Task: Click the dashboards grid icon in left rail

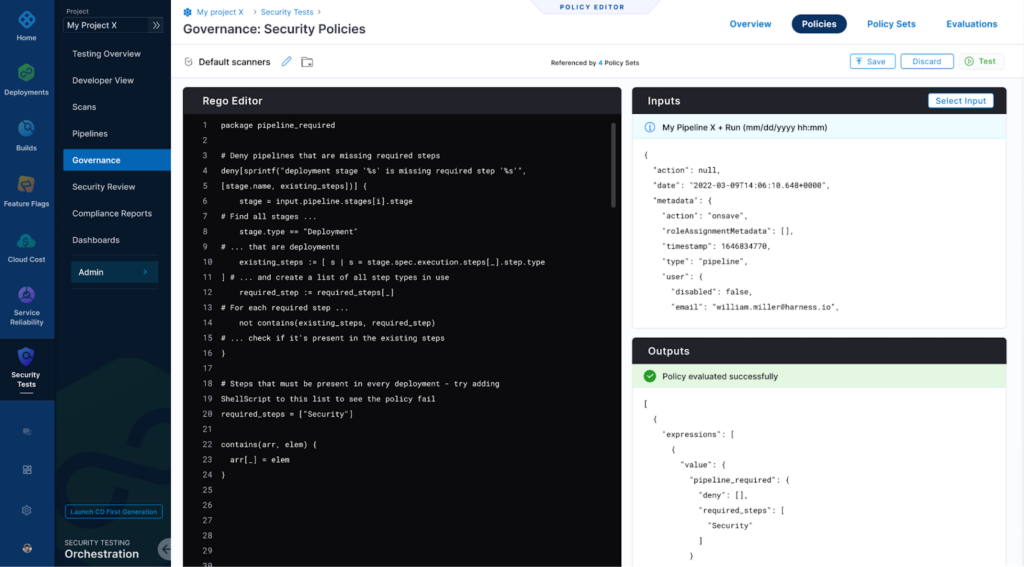Action: [x=27, y=470]
